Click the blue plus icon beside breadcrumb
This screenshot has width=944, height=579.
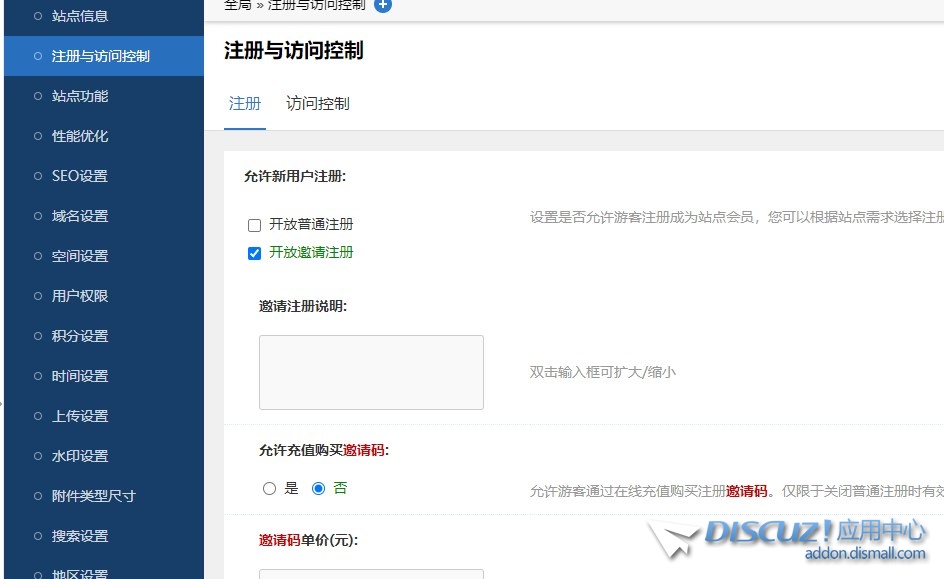(383, 5)
